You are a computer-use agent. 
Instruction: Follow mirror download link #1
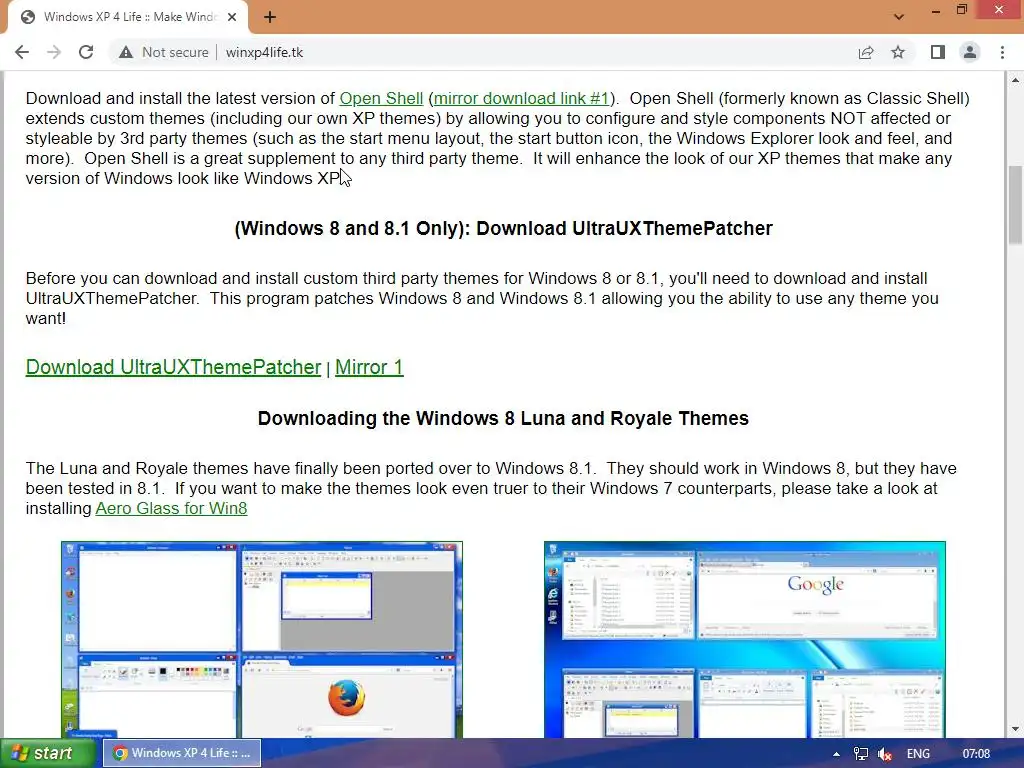521,98
